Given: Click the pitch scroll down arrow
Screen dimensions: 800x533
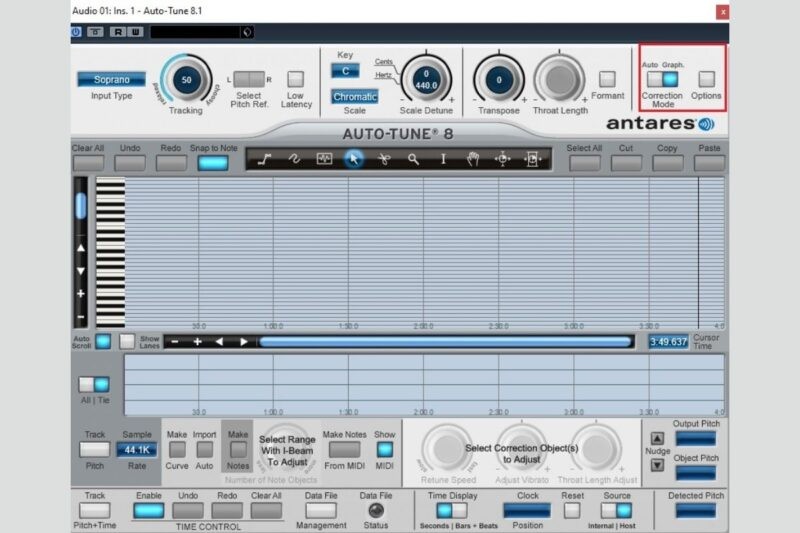Looking at the screenshot, I should click(x=81, y=271).
